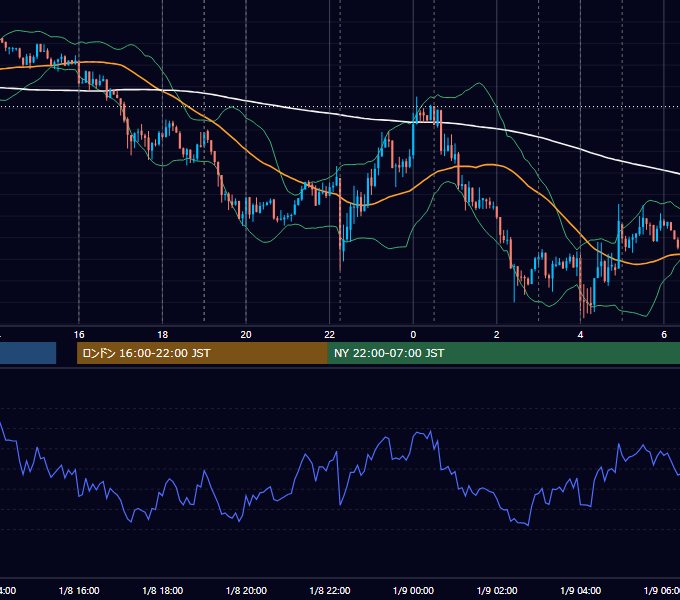This screenshot has width=680, height=600.
Task: Click the hour 0 axis tick label
Action: [x=413, y=335]
